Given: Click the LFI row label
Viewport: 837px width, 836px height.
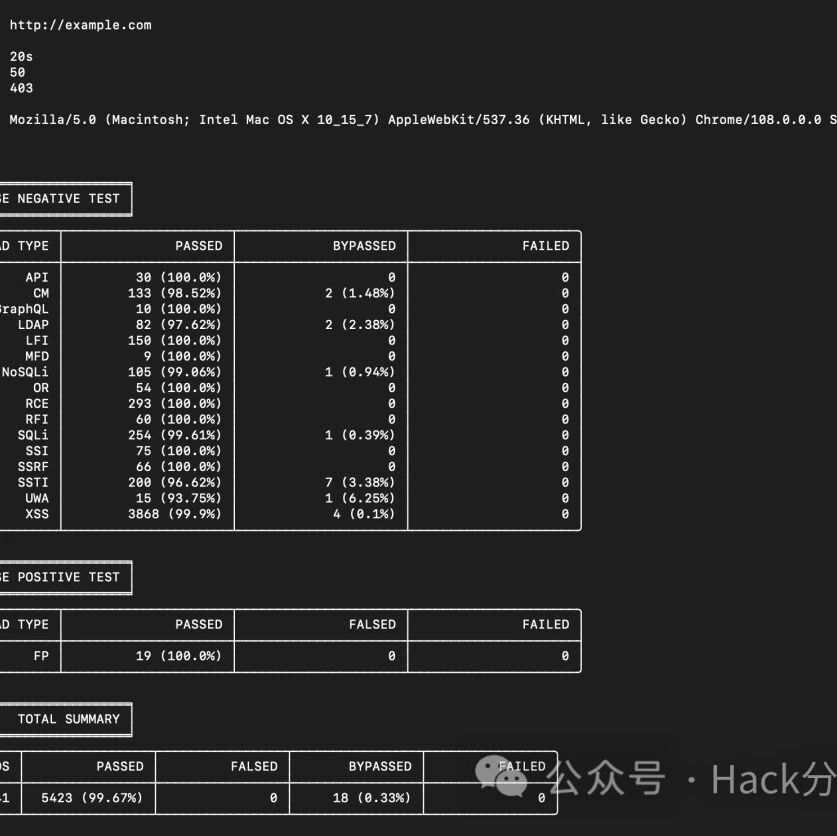Looking at the screenshot, I should tap(37, 341).
